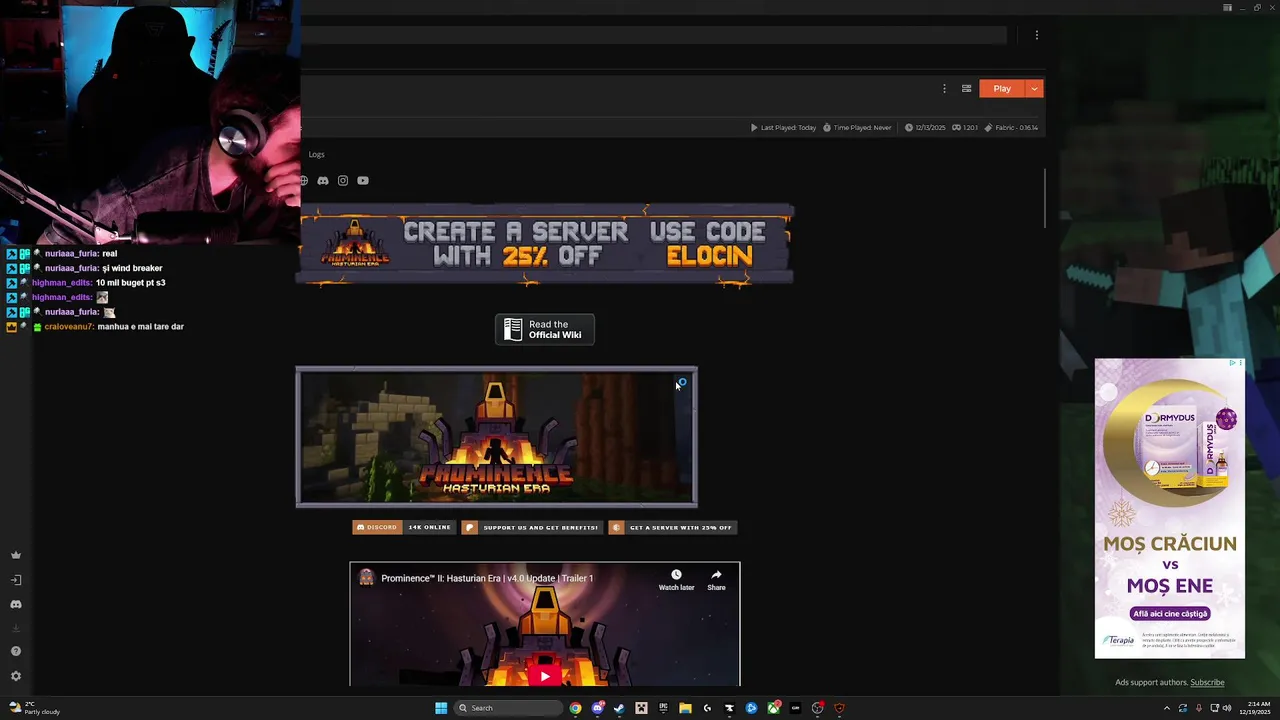Show hidden system tray icons chevron
This screenshot has width=1280, height=720.
(x=1166, y=708)
